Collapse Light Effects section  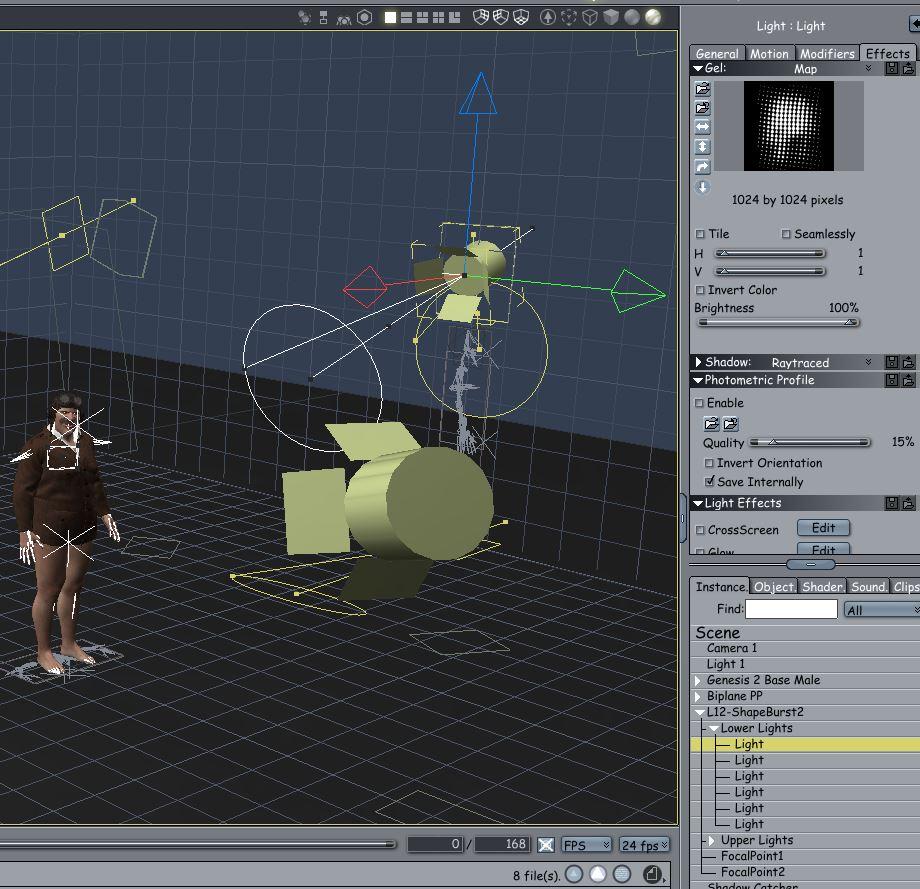pos(698,503)
